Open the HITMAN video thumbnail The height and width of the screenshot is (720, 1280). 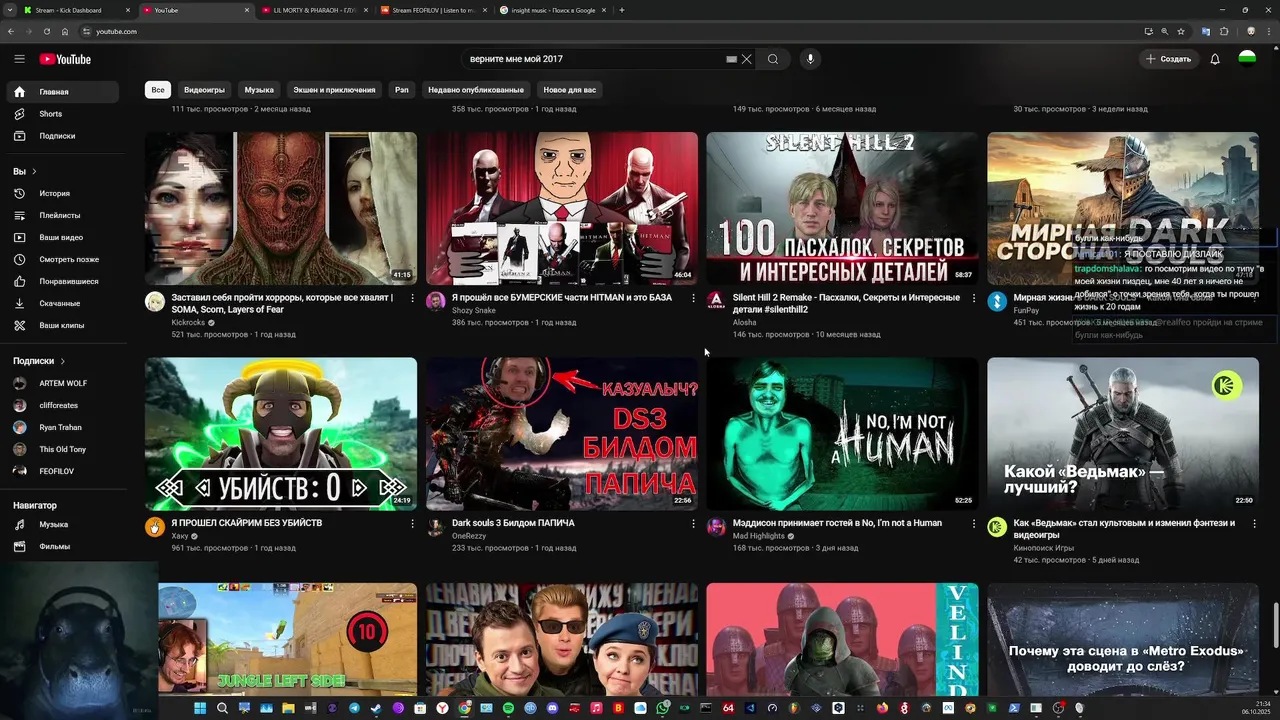(562, 208)
